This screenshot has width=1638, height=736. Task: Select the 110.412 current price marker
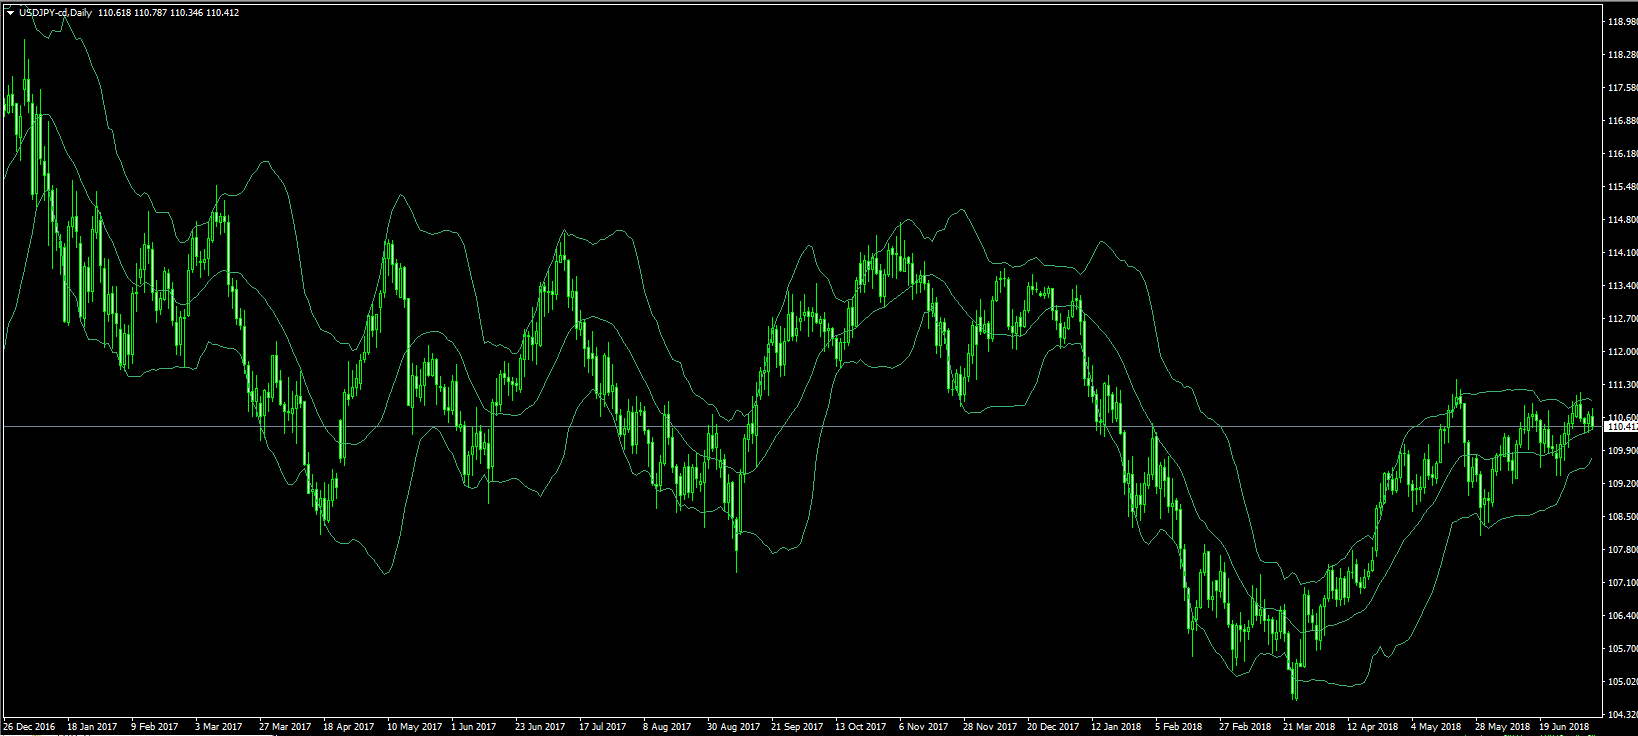(x=1621, y=427)
